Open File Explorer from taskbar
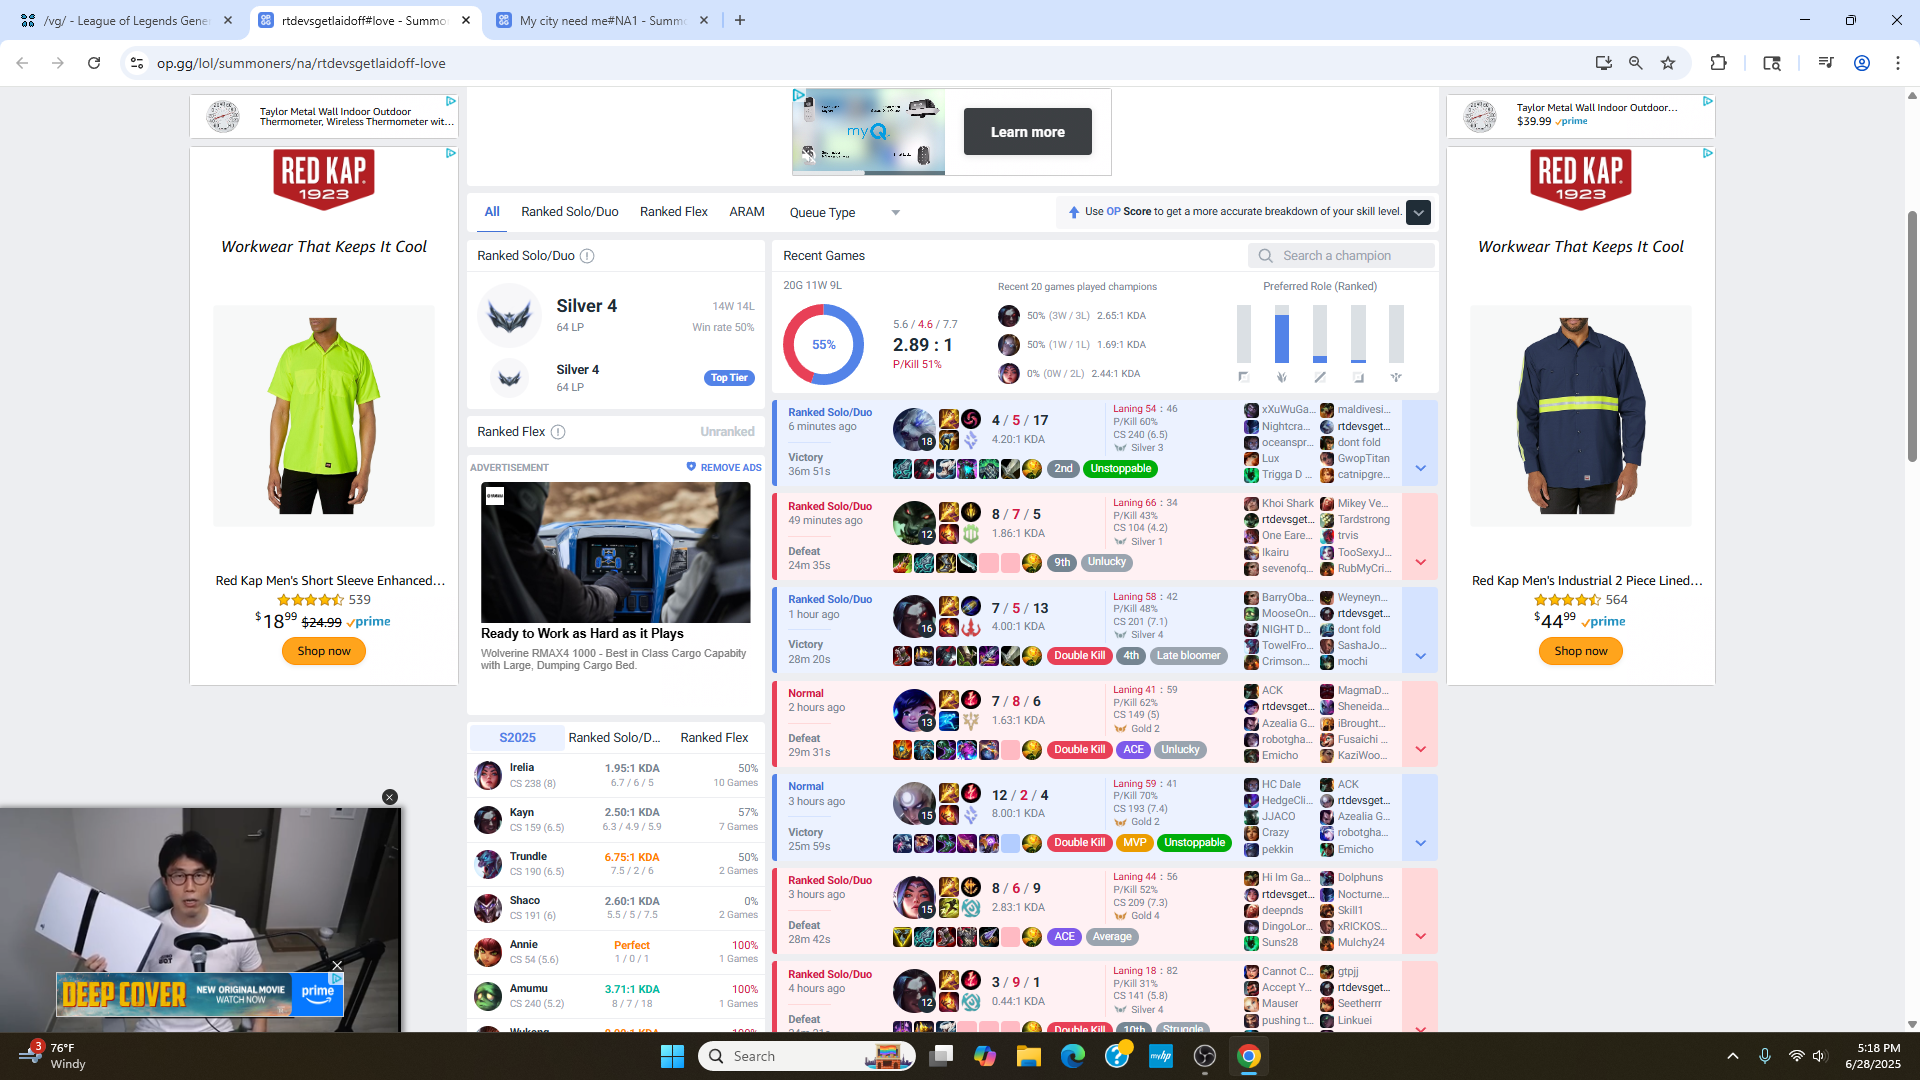 1029,1056
